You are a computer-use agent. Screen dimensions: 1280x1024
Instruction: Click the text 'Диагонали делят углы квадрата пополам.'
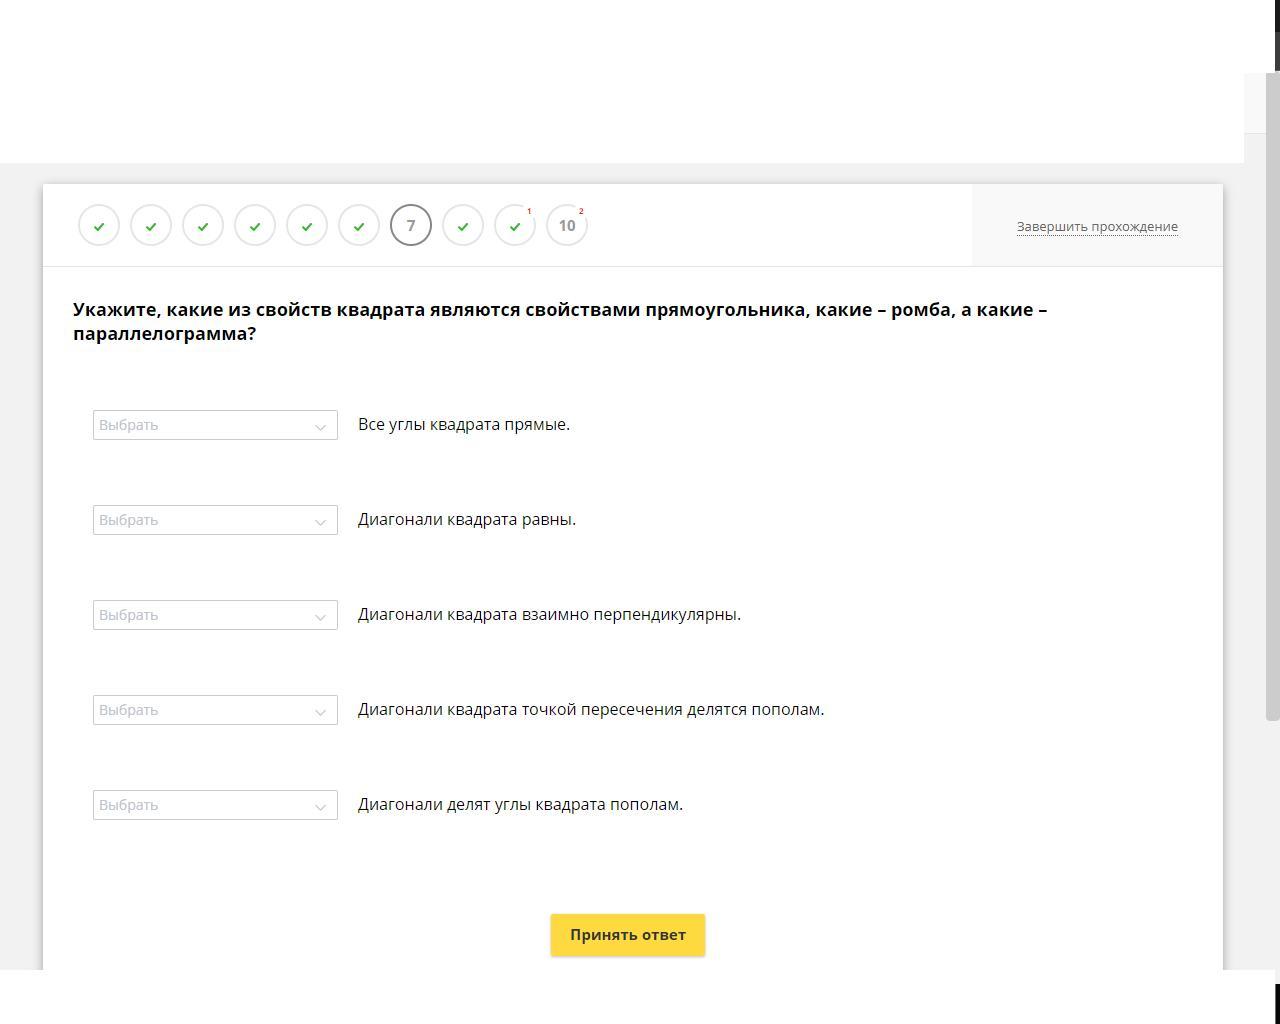click(521, 805)
